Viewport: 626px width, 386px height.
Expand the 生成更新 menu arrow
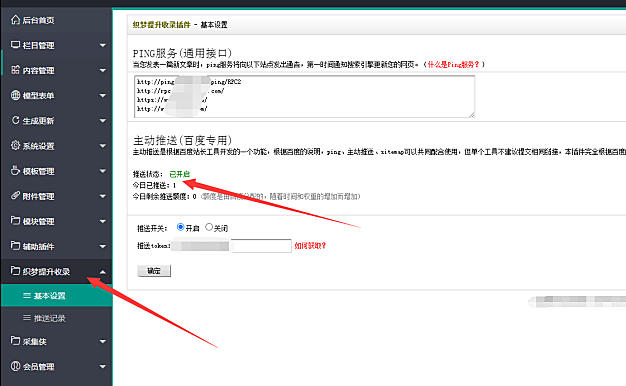[103, 121]
